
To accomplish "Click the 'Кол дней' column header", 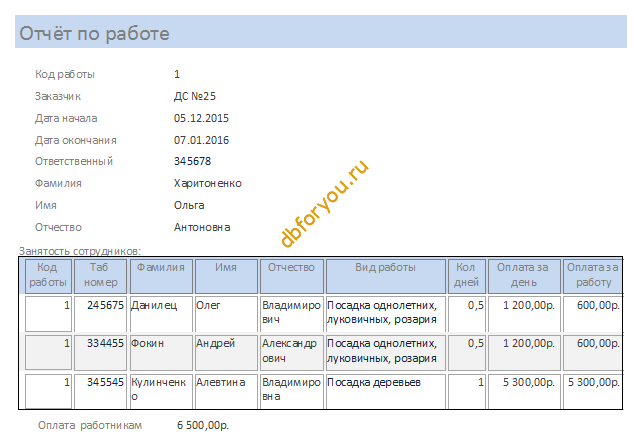I will coord(466,276).
